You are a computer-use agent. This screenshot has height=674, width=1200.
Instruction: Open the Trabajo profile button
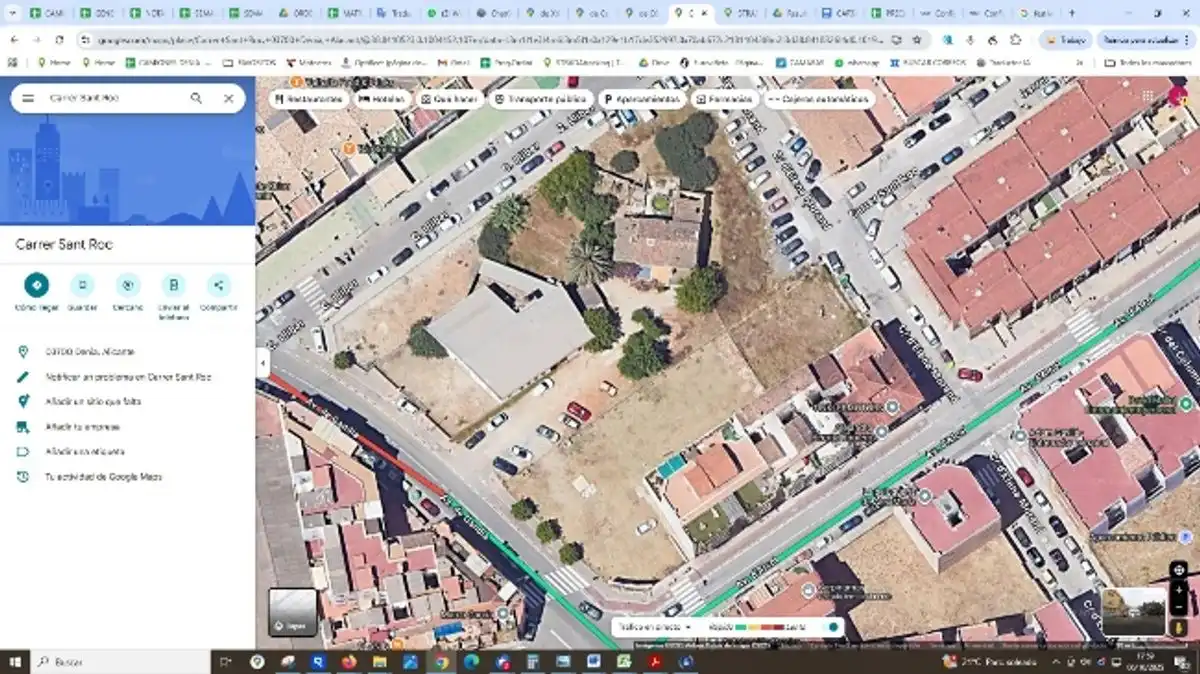[x=1065, y=40]
